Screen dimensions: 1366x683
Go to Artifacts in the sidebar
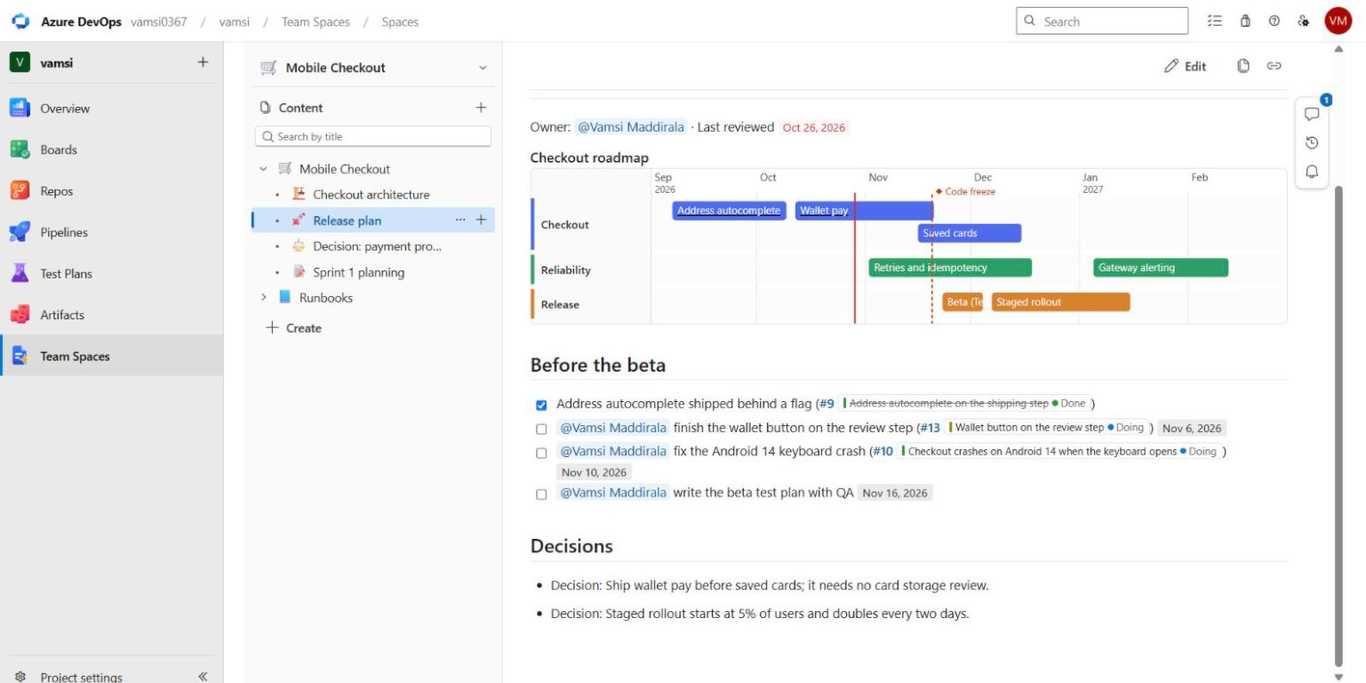(62, 314)
